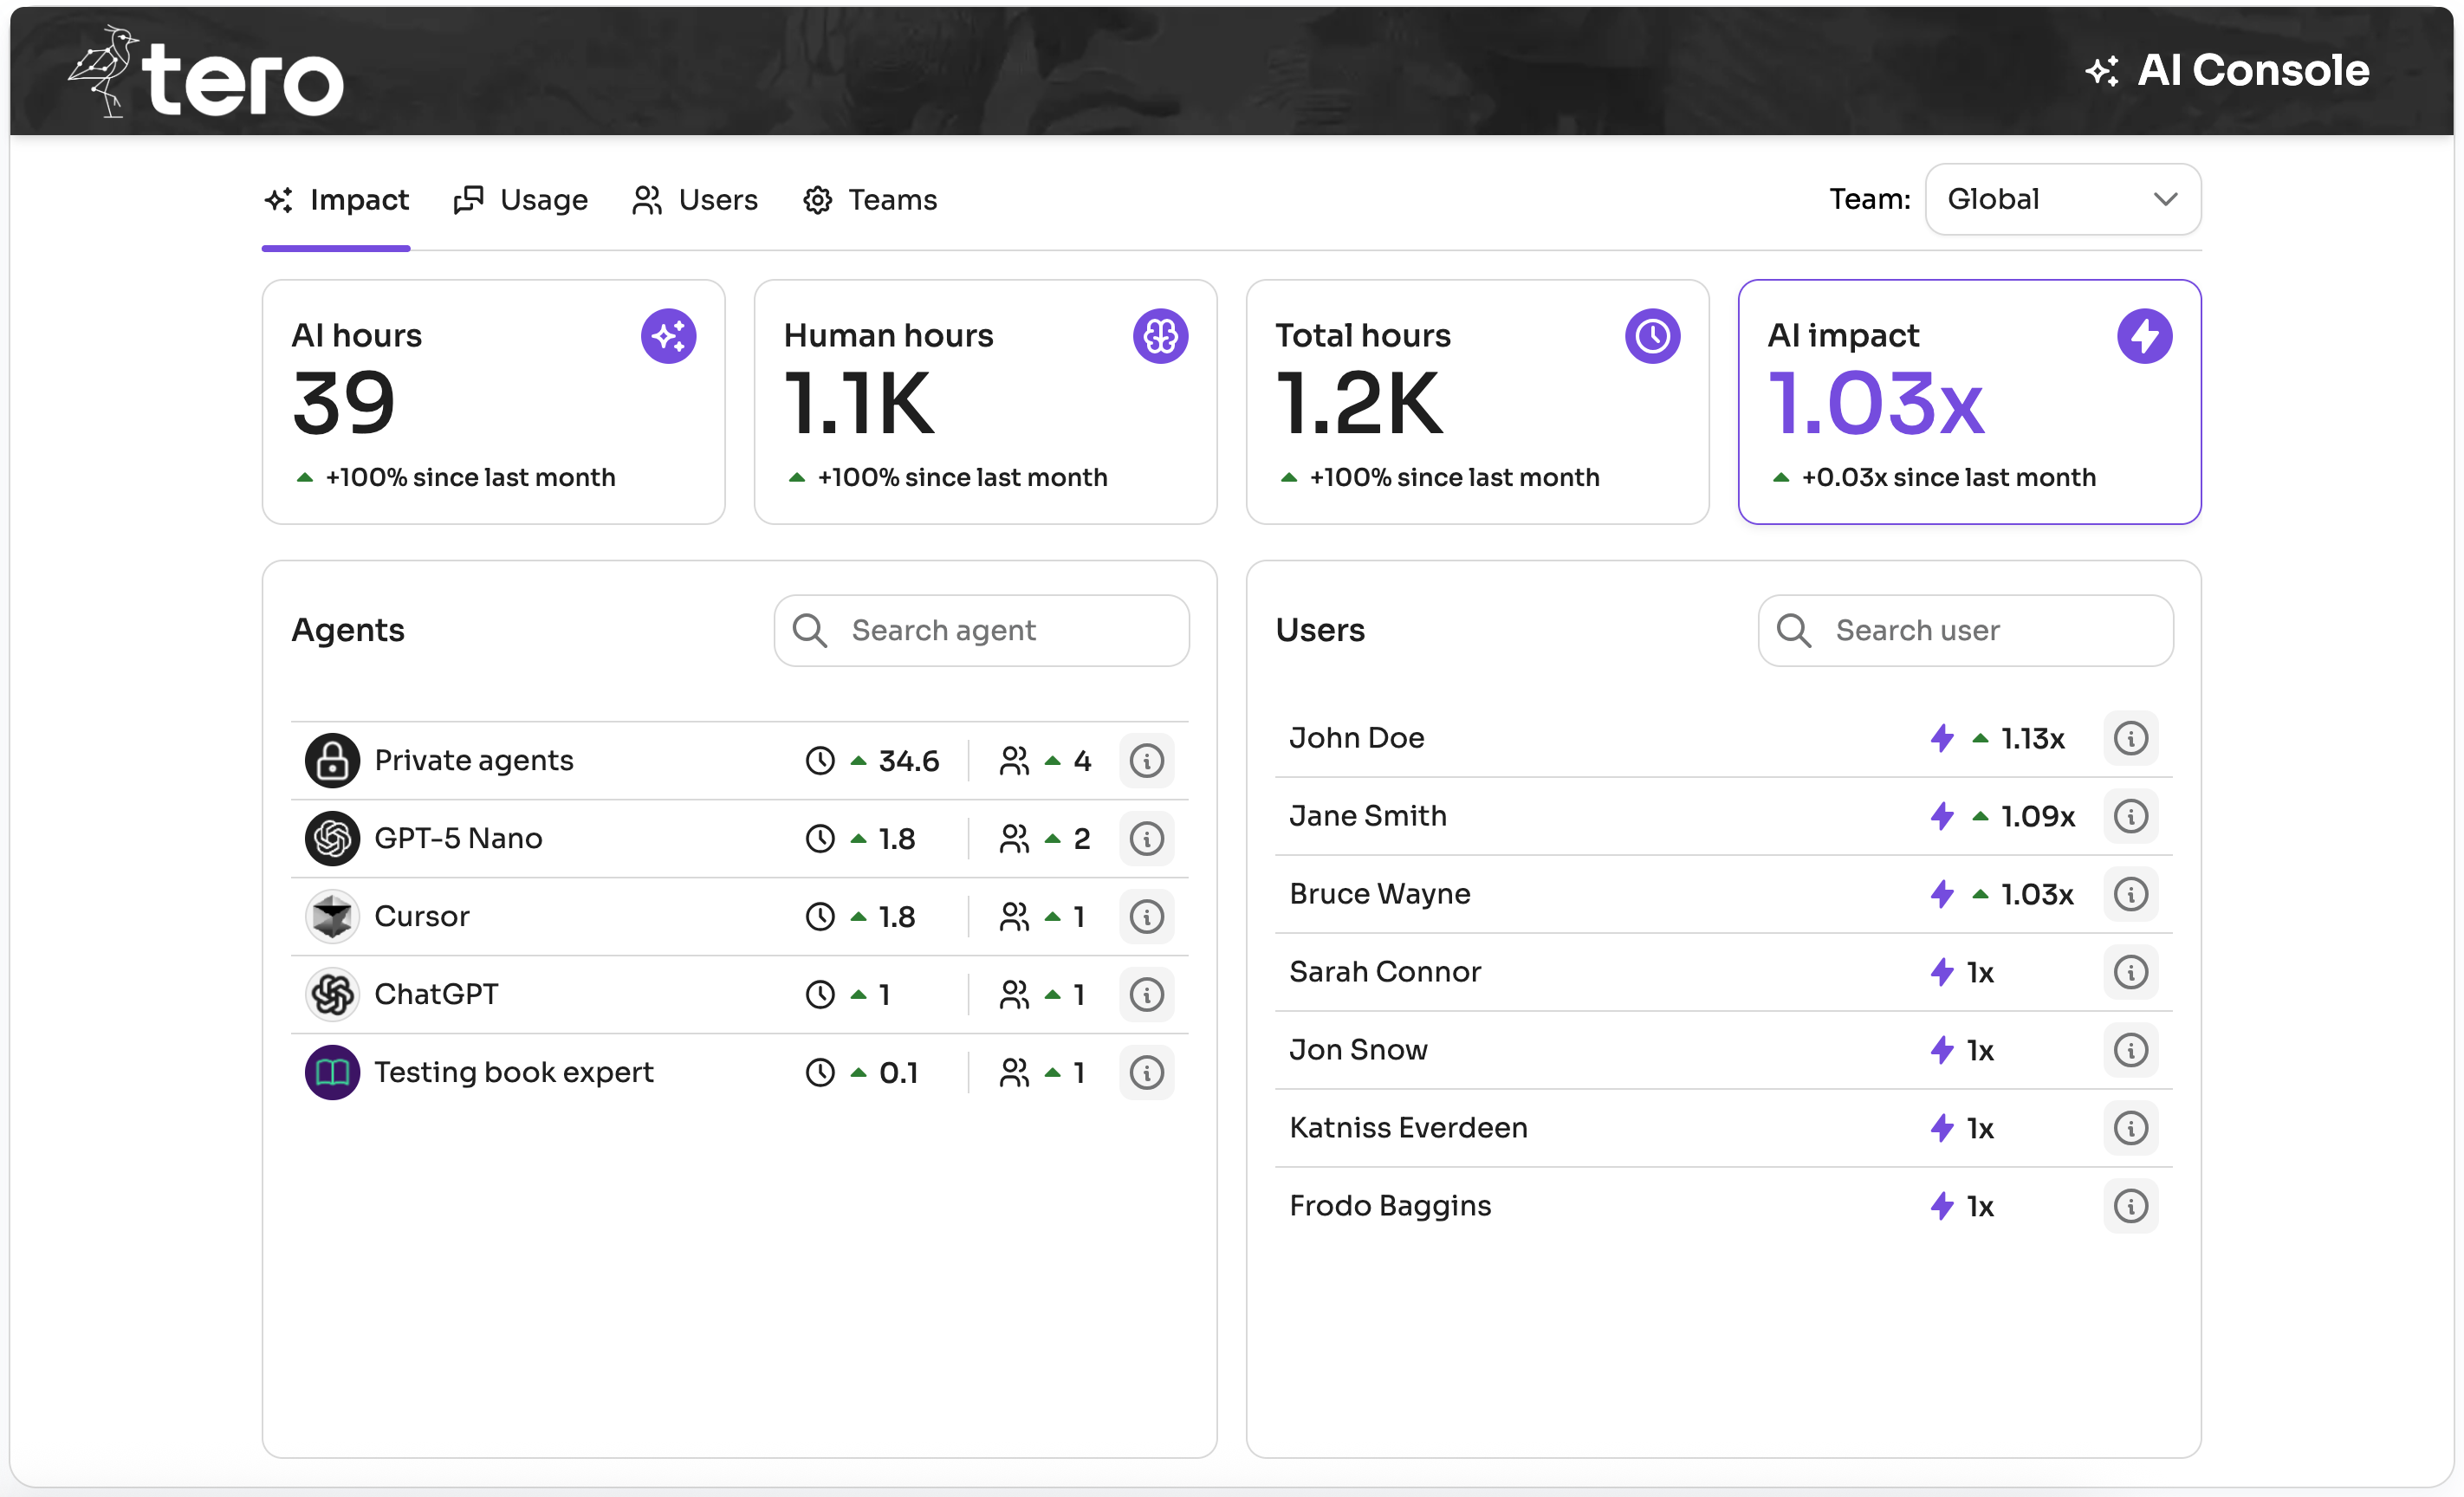The height and width of the screenshot is (1497, 2464).
Task: Go to the Teams tab
Action: tap(870, 200)
